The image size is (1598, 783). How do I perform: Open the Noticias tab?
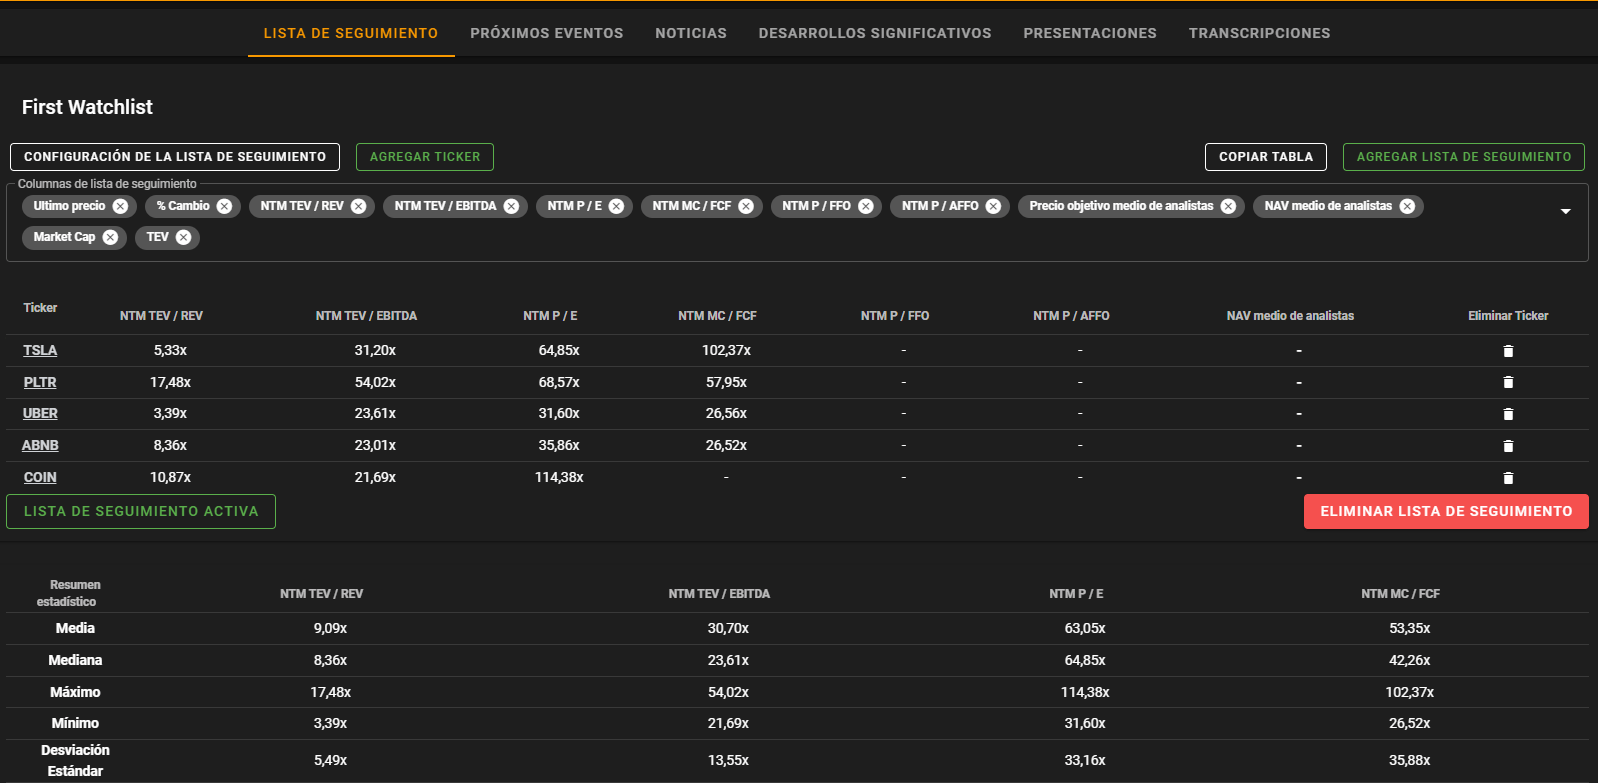691,33
